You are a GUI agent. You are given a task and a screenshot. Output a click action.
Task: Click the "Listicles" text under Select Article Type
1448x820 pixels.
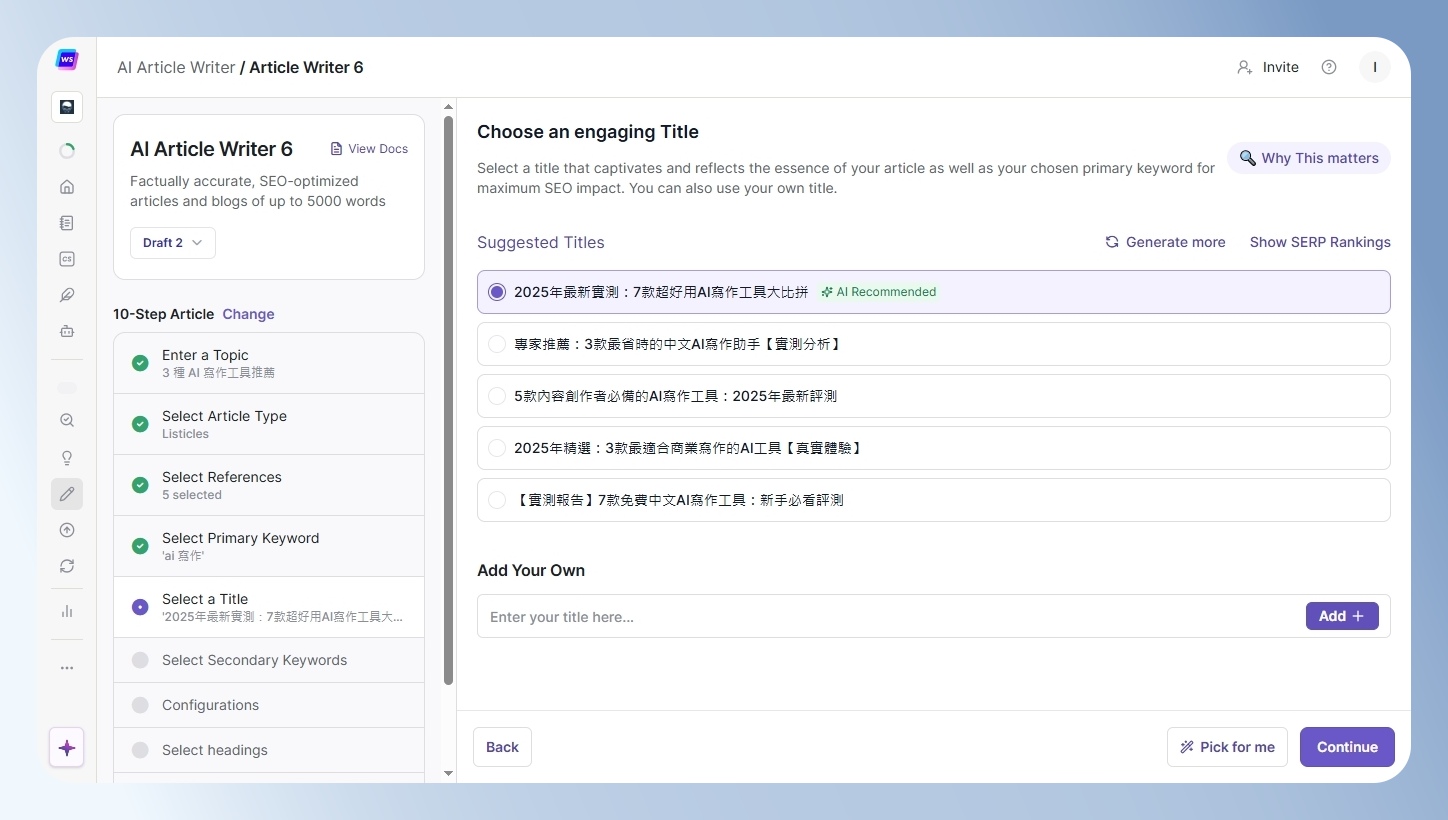click(x=185, y=434)
